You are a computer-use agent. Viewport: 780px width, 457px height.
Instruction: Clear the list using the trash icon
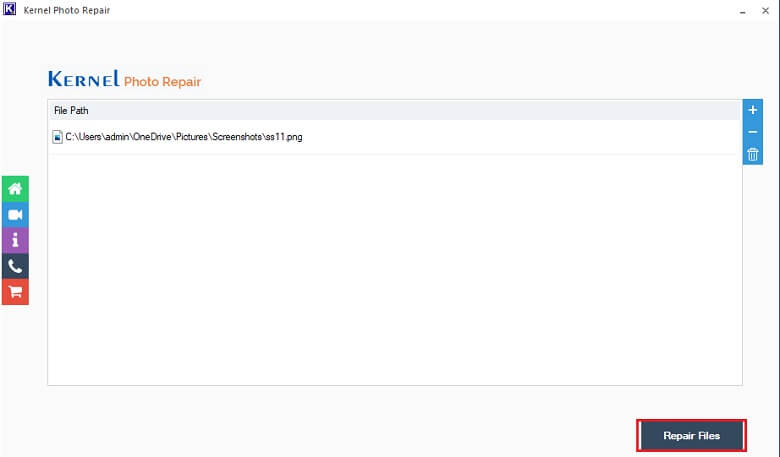pyautogui.click(x=753, y=154)
